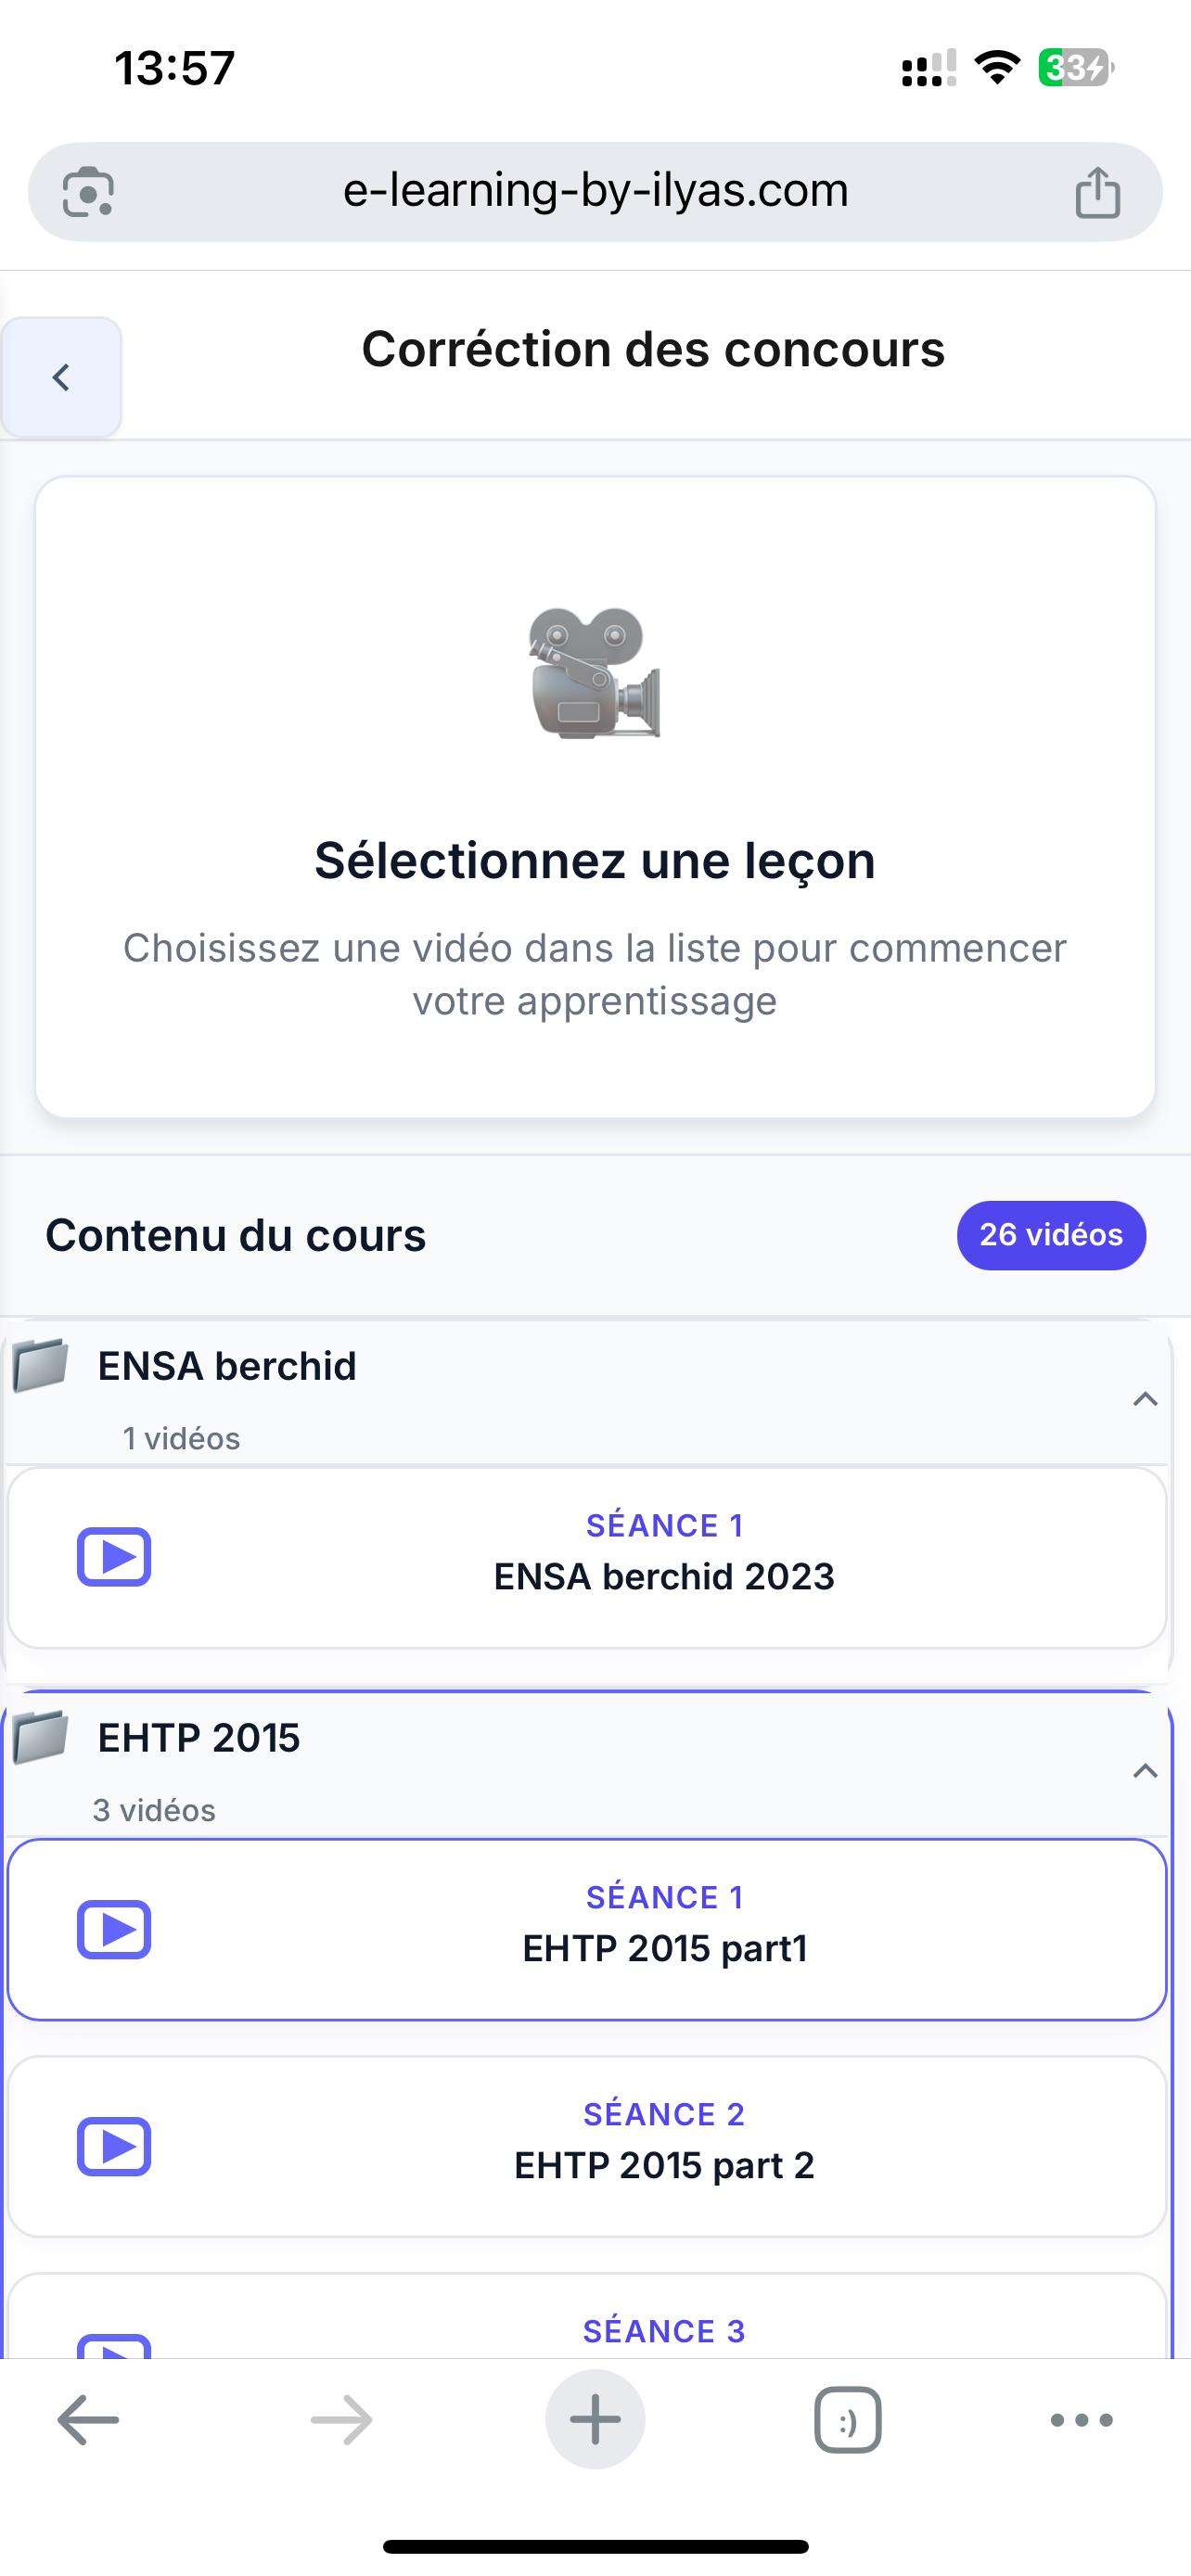1191x2576 pixels.
Task: Collapse the EHTP 2015 section chevron
Action: click(x=1145, y=1771)
